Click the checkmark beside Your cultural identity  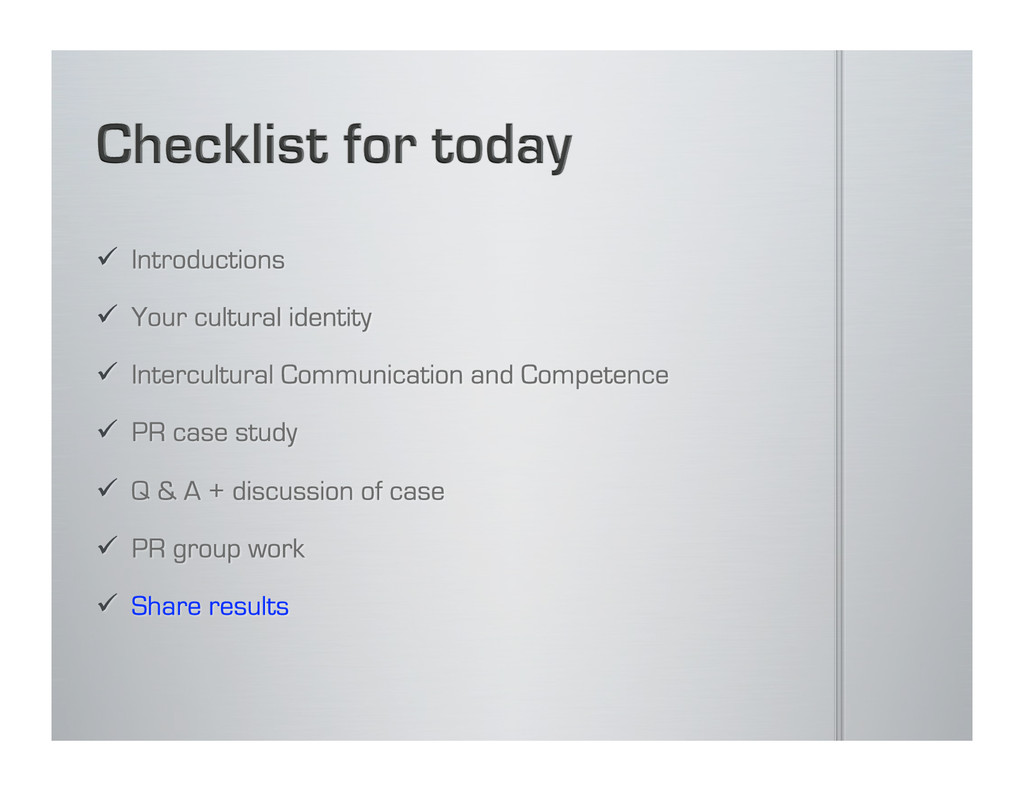click(107, 314)
